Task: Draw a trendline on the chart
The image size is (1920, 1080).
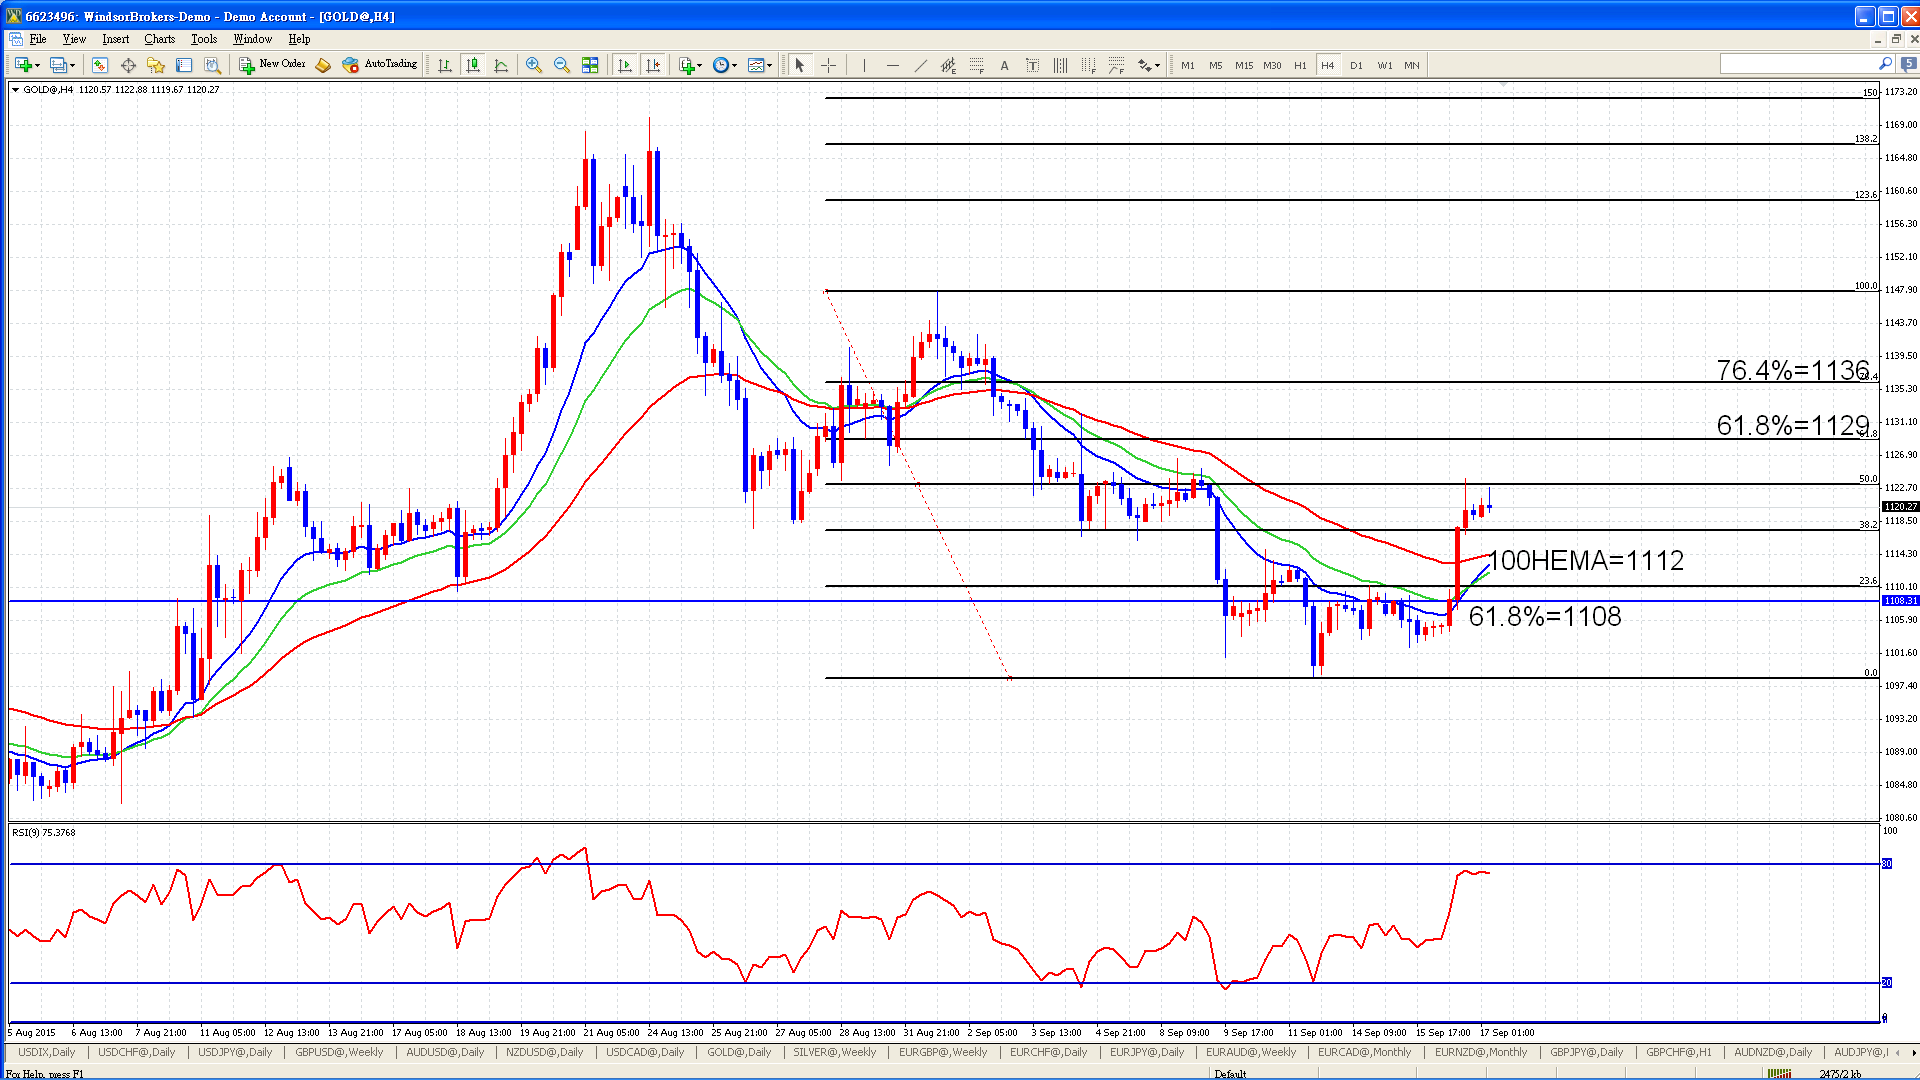Action: [920, 65]
